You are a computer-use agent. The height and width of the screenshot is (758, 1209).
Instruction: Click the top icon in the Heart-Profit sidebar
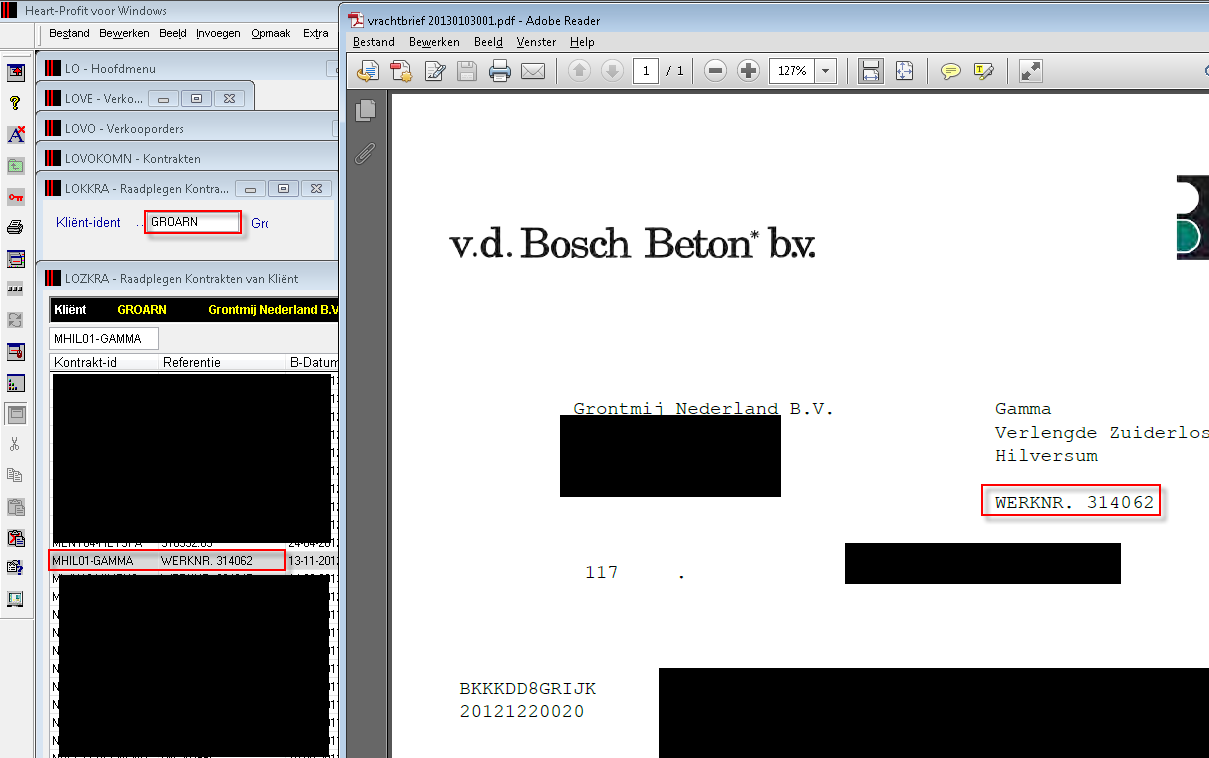click(x=16, y=72)
